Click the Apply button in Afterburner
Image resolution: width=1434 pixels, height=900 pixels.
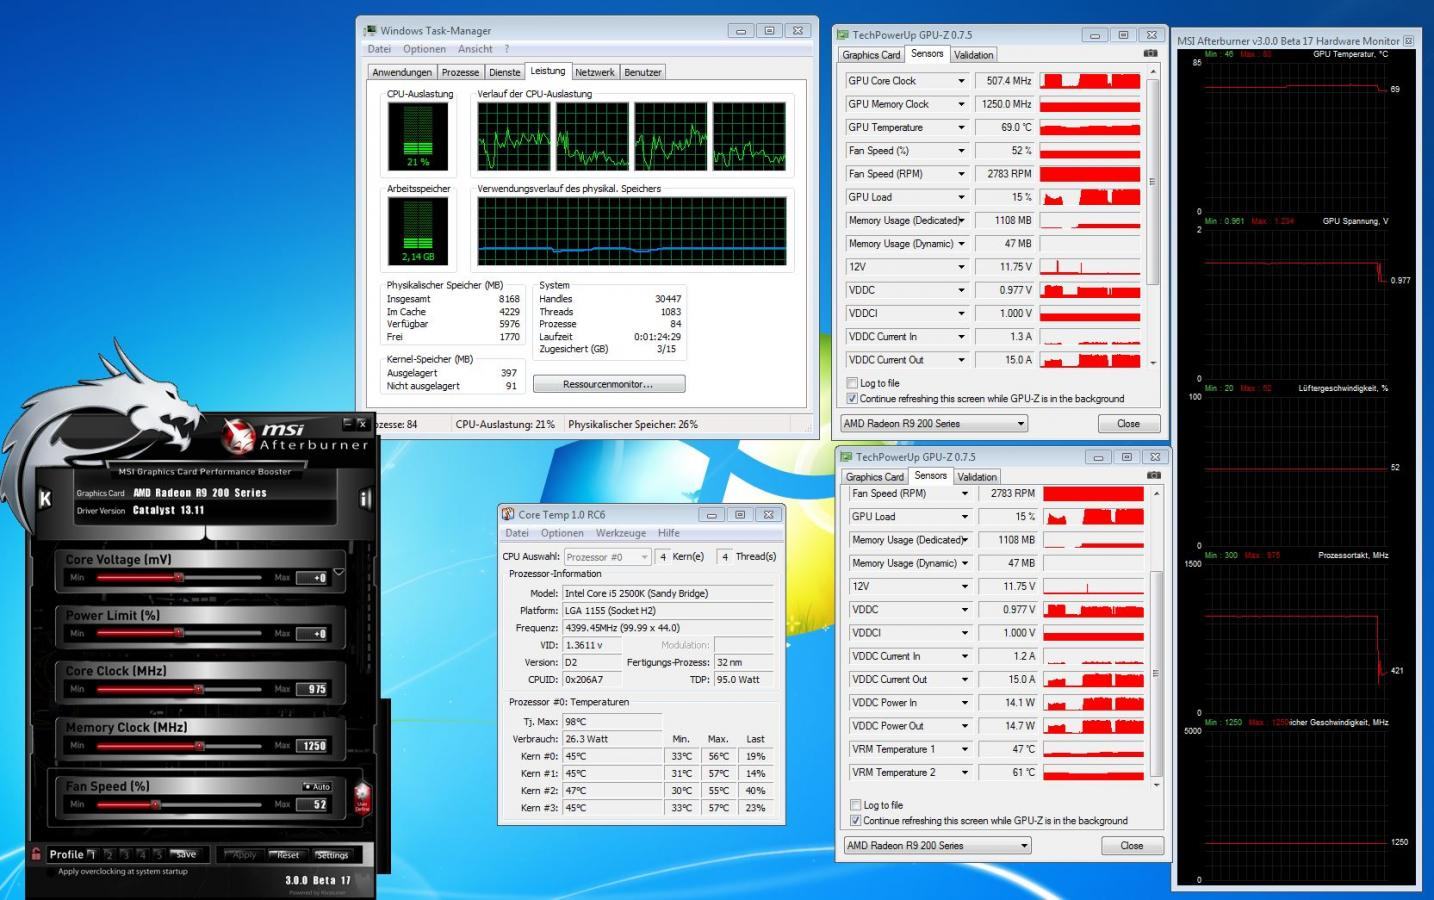[243, 855]
